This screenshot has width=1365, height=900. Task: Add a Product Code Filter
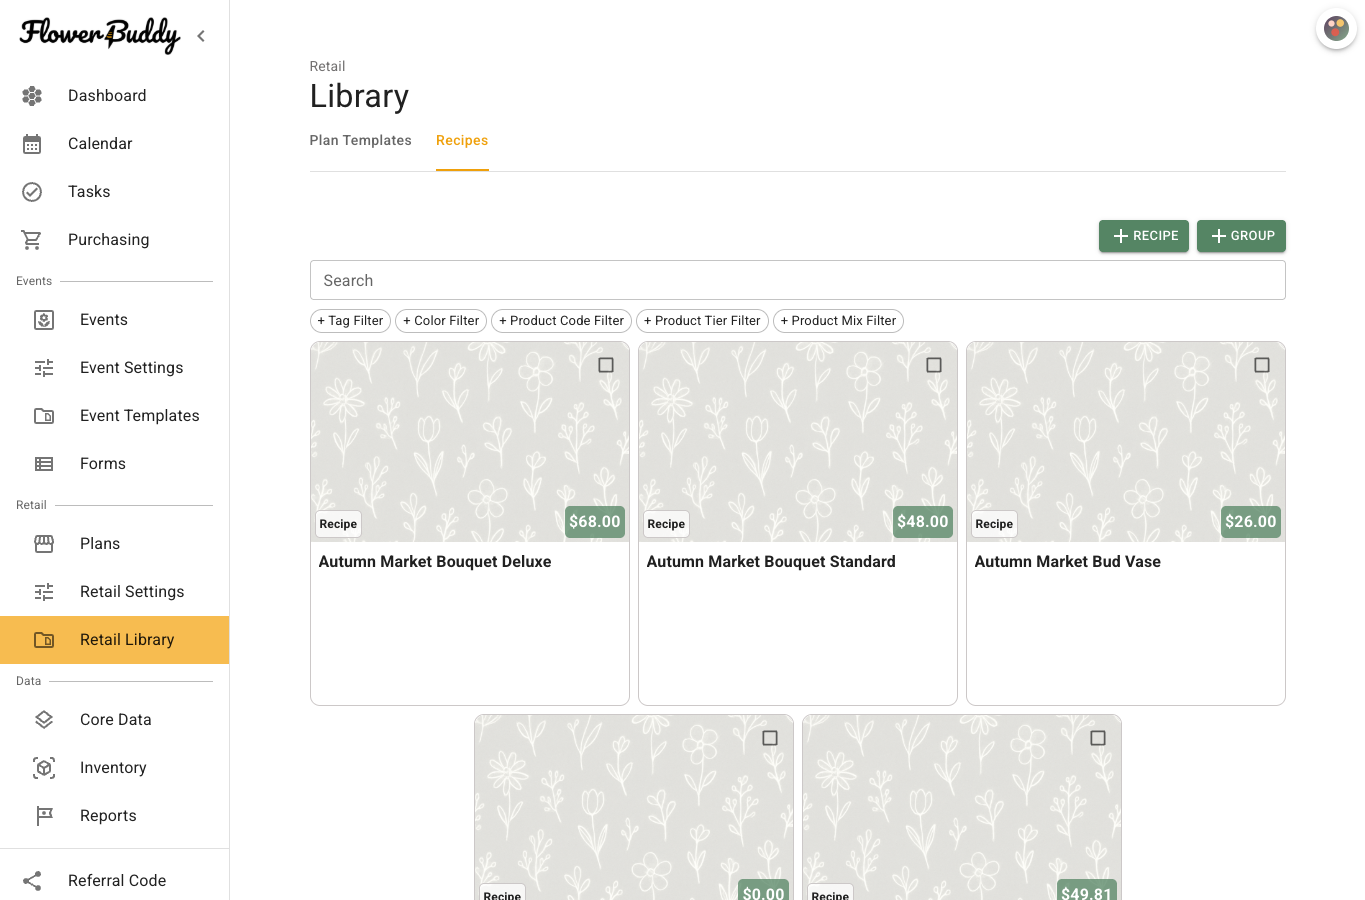click(561, 321)
